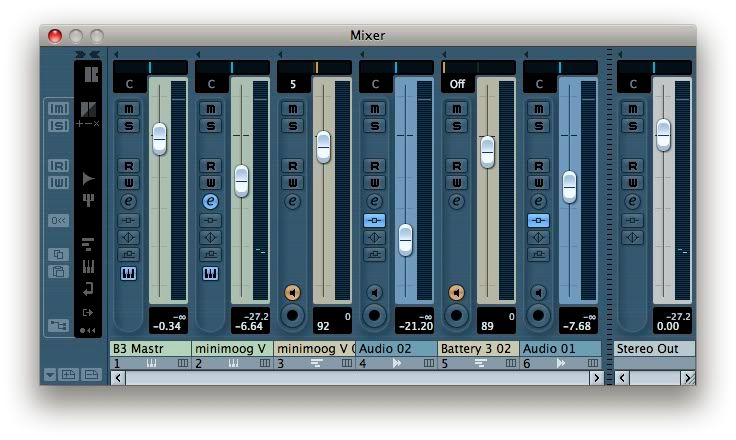This screenshot has height=440, width=736.
Task: Open the B3 Mastr instrument keyboard icon
Action: [x=129, y=273]
